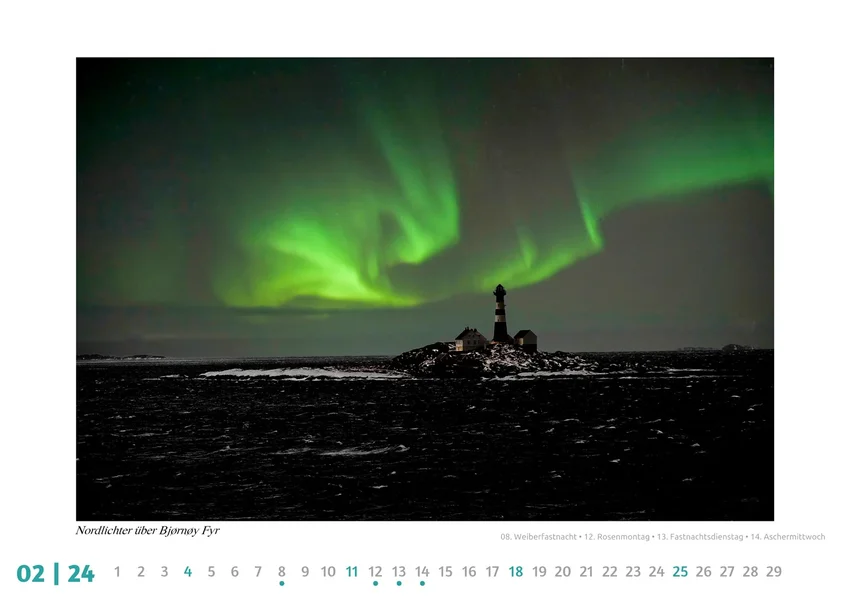Click day 22 in the date row
The width and height of the screenshot is (850, 600).
click(x=610, y=572)
